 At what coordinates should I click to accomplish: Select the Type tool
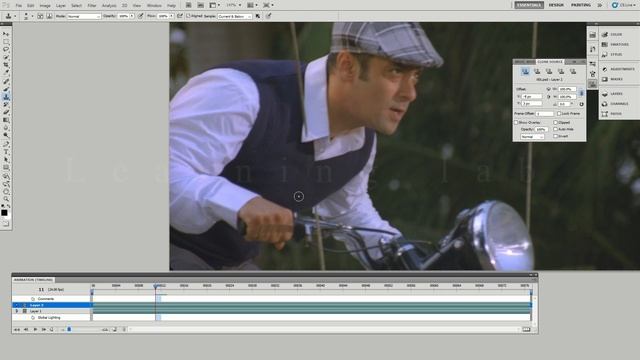click(x=6, y=152)
